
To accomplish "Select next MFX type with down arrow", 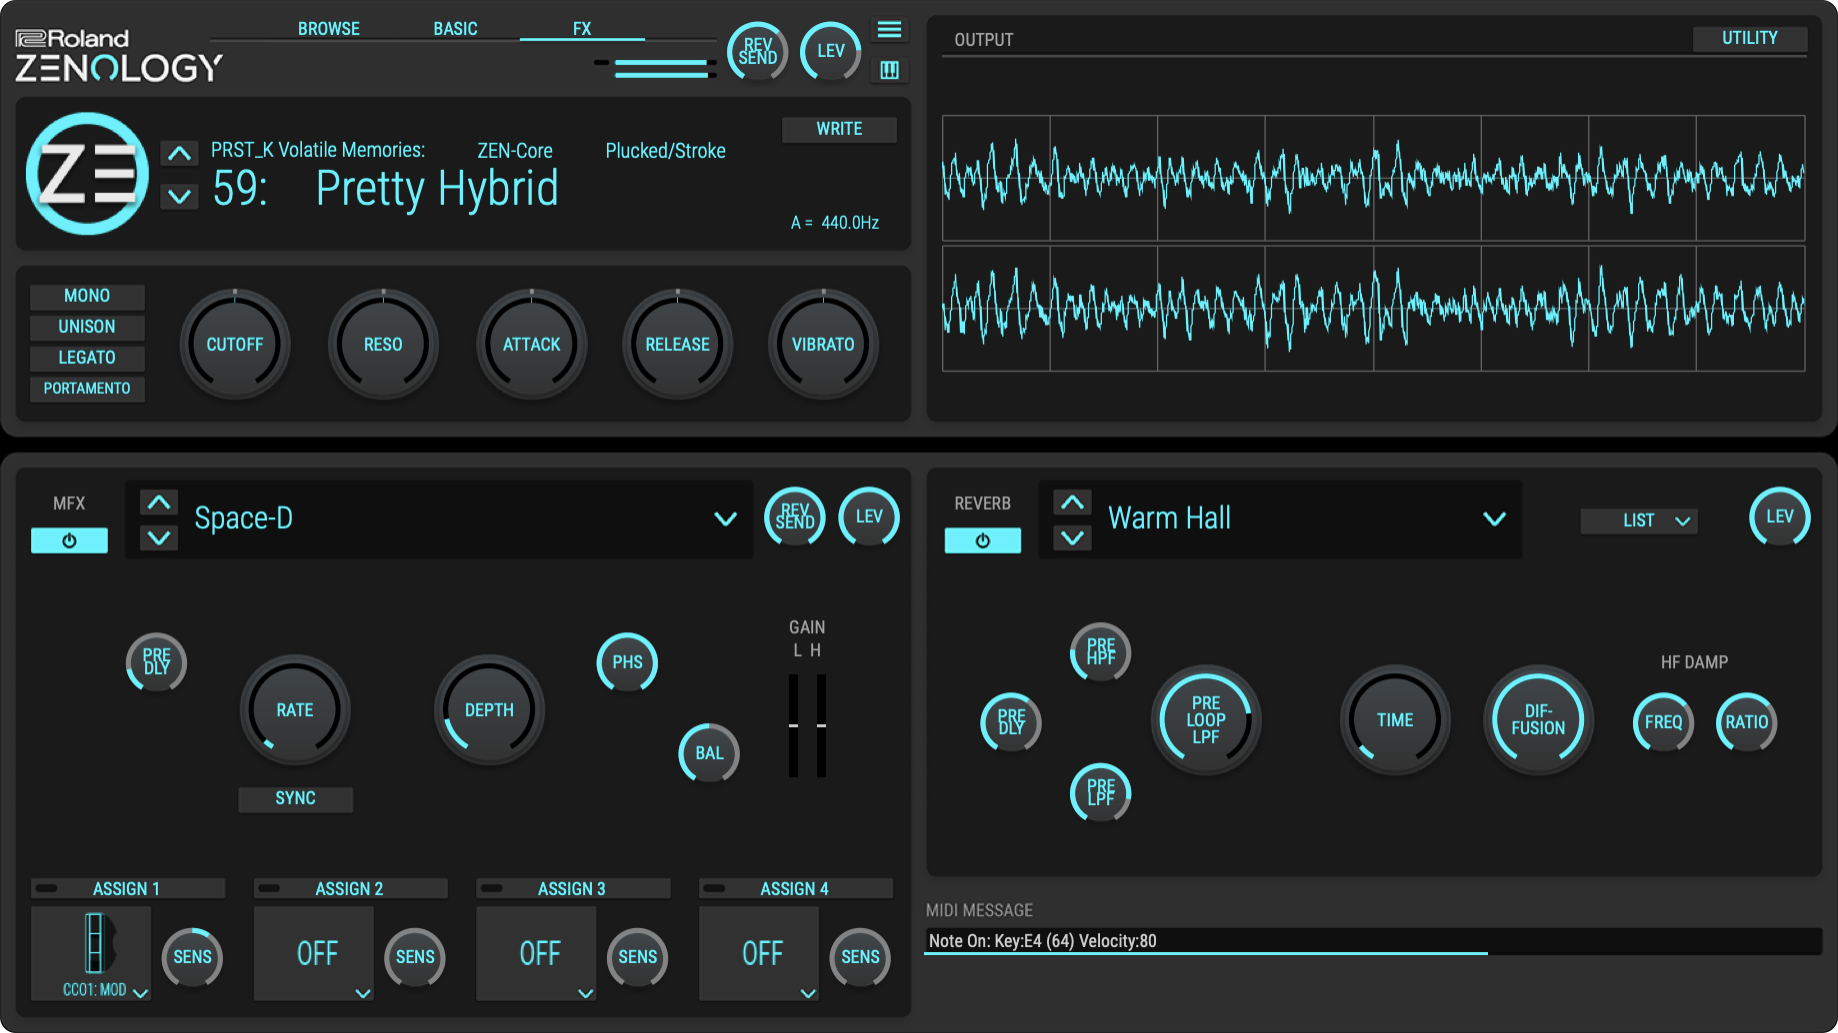I will [159, 538].
